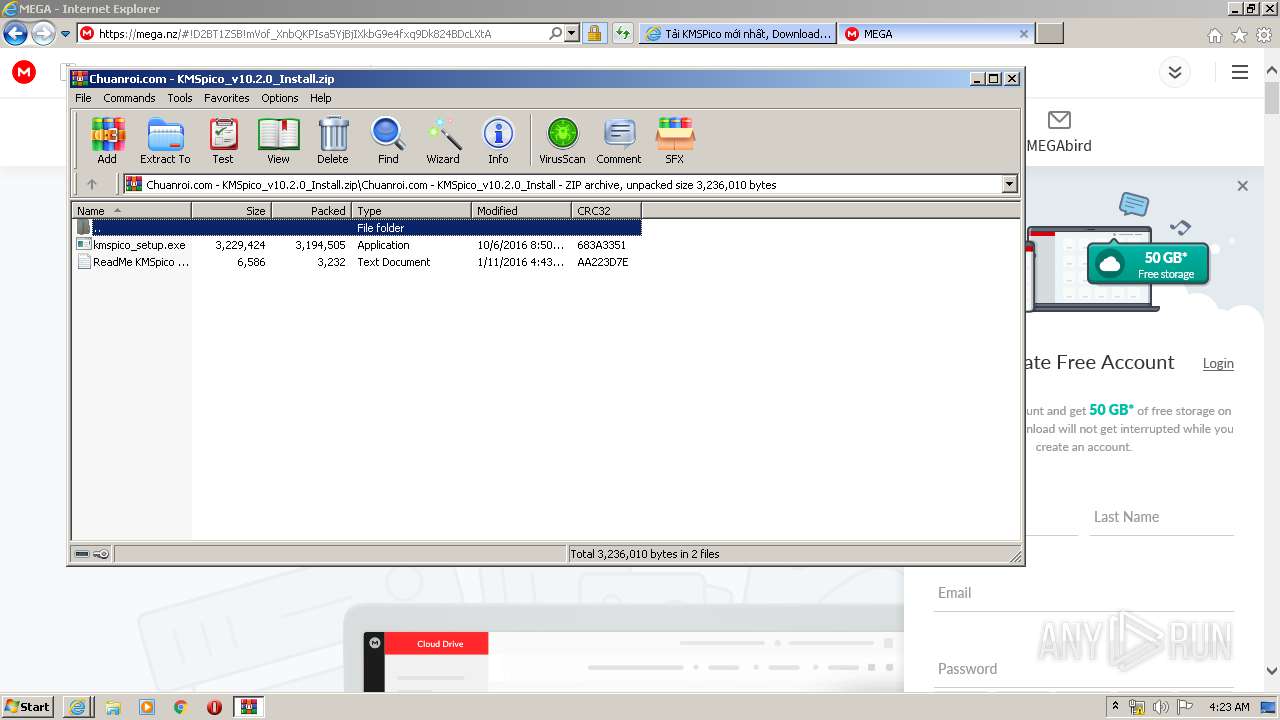
Task: Go up one folder level arrow
Action: 92,184
